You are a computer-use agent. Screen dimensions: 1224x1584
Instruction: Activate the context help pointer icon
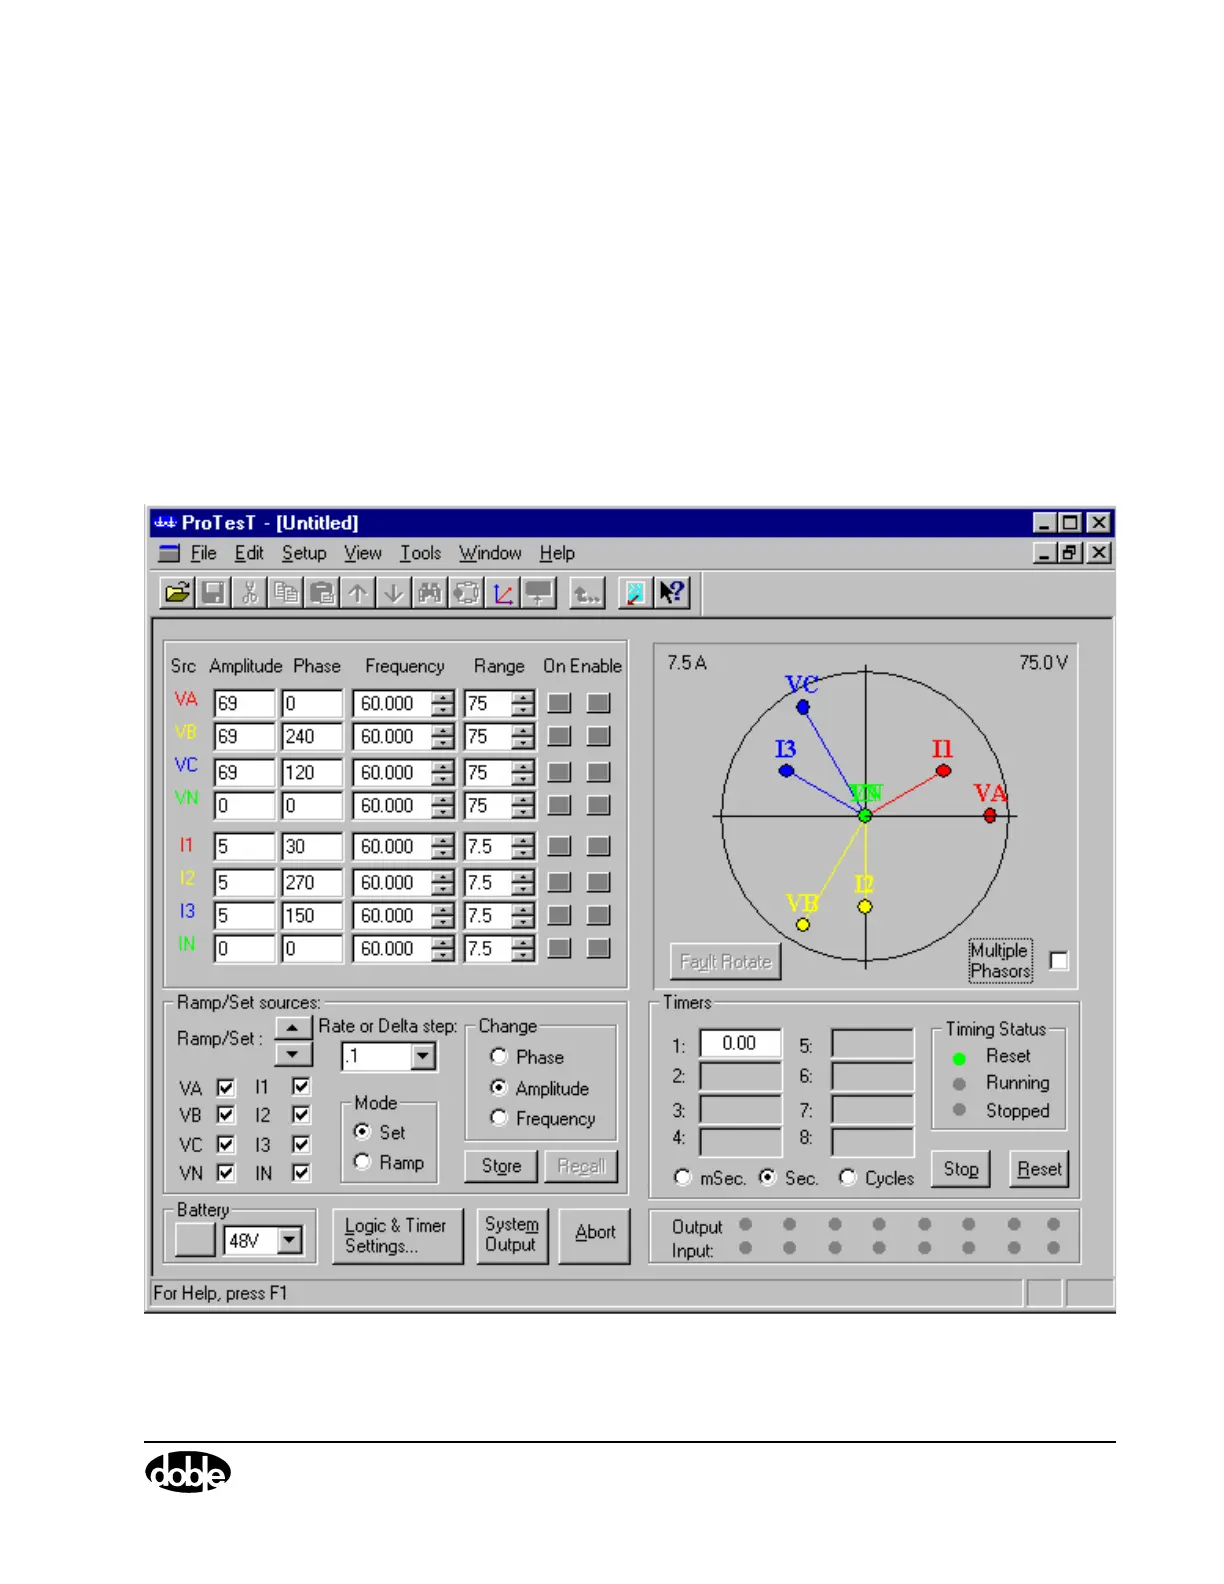[672, 593]
